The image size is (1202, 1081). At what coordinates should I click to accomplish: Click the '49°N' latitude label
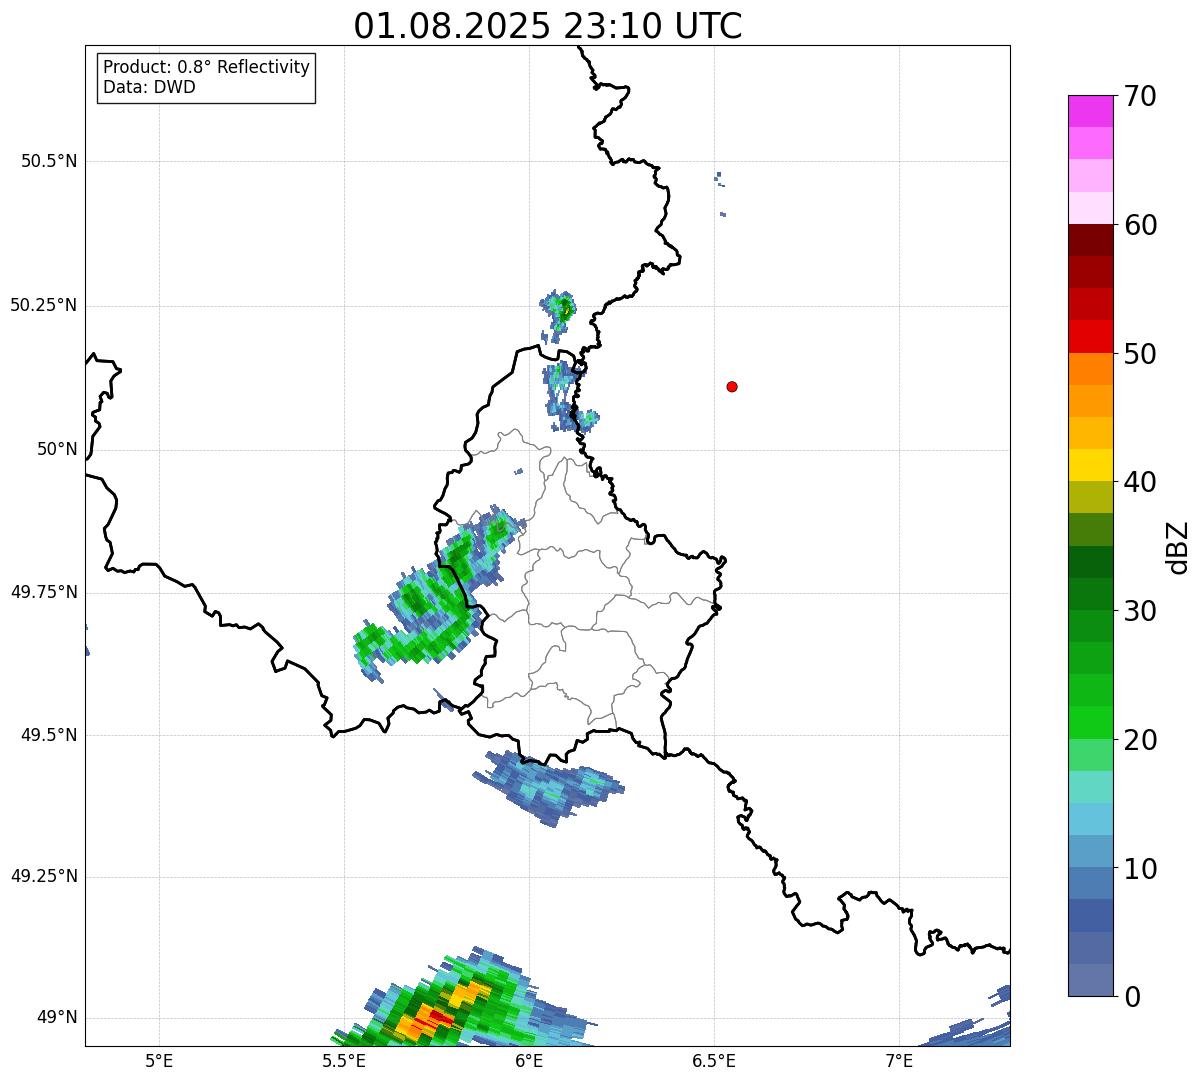point(57,1018)
